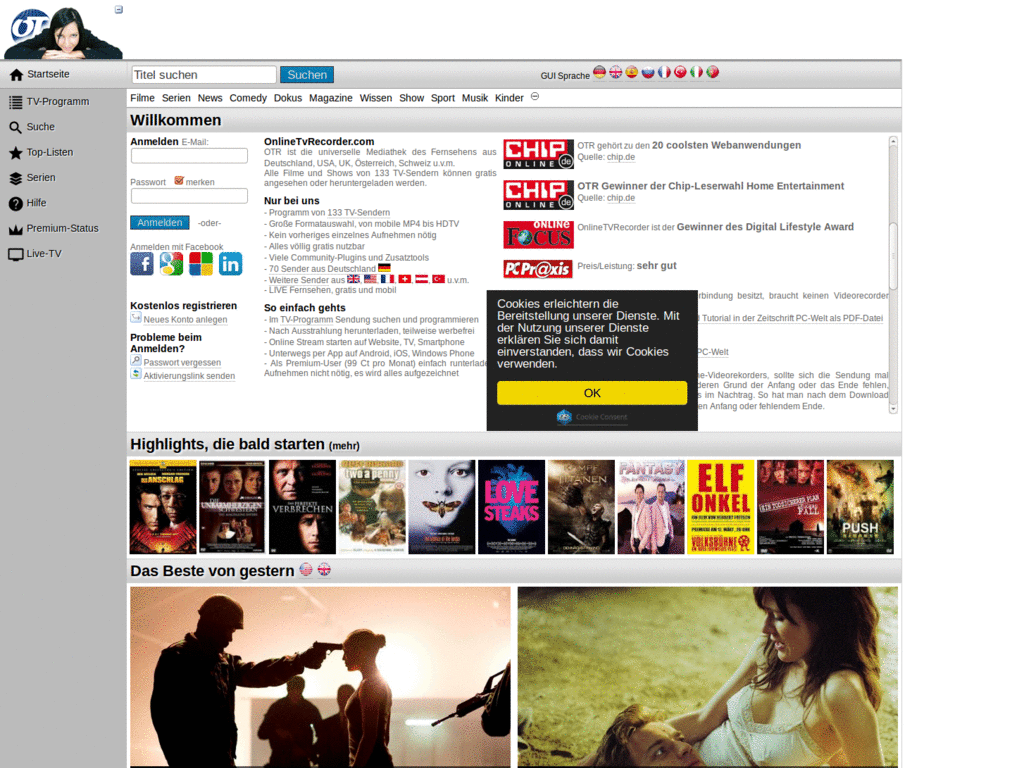Log in with the Facebook icon
This screenshot has height=768, width=1024.
pos(142,264)
